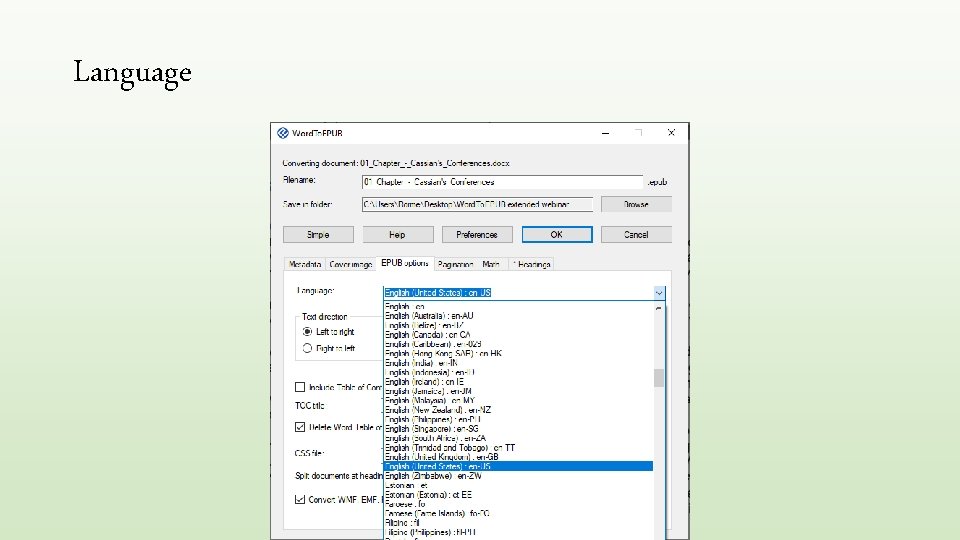The height and width of the screenshot is (540, 960).
Task: Select Estonian (Estonia) : et-EE
Action: click(x=518, y=495)
